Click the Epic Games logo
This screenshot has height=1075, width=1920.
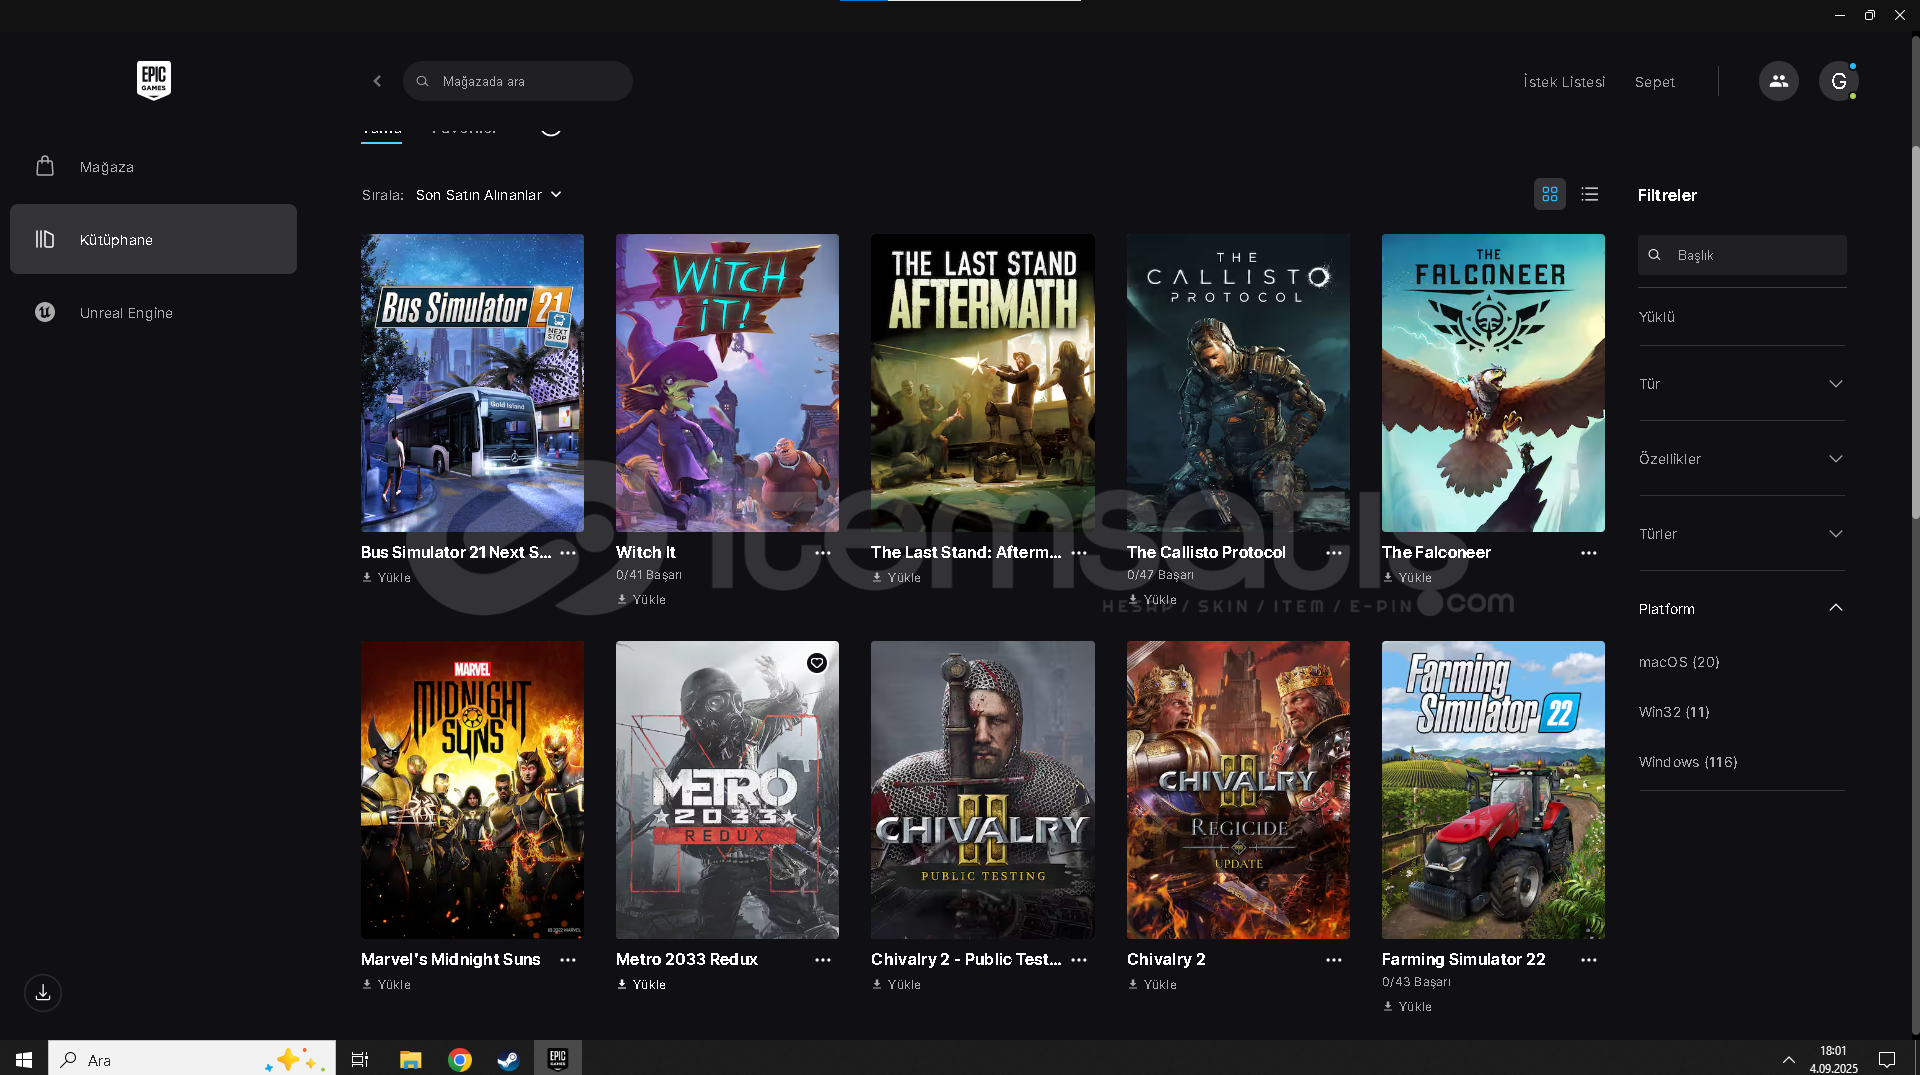154,80
